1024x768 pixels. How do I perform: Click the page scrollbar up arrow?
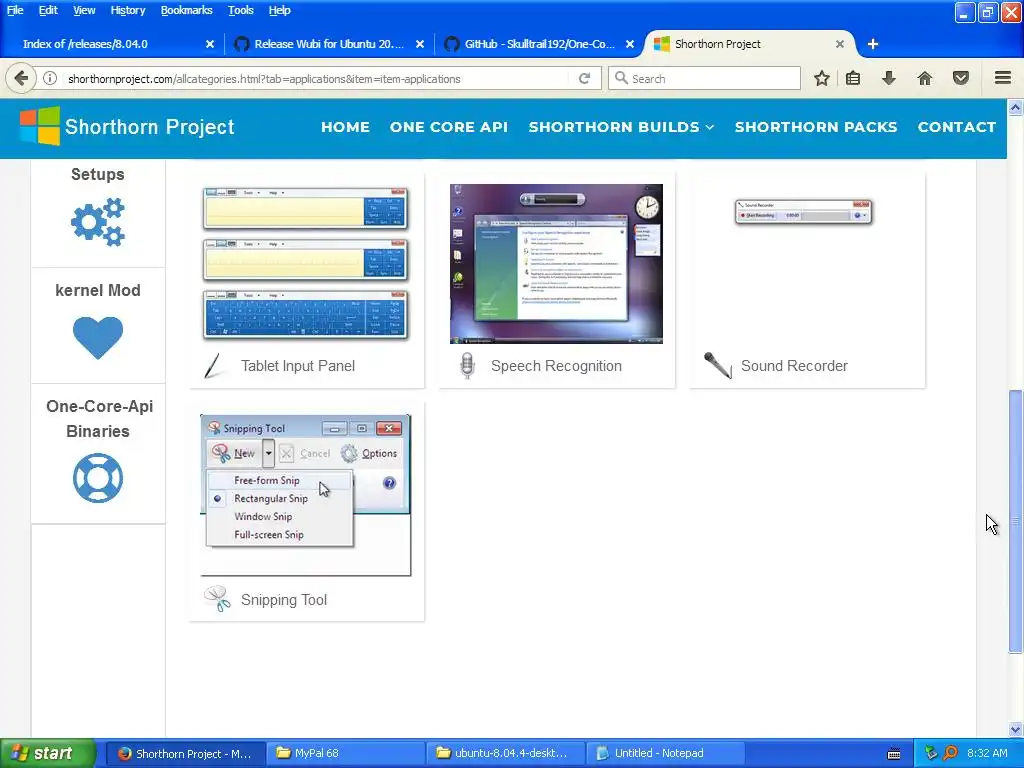(1015, 107)
